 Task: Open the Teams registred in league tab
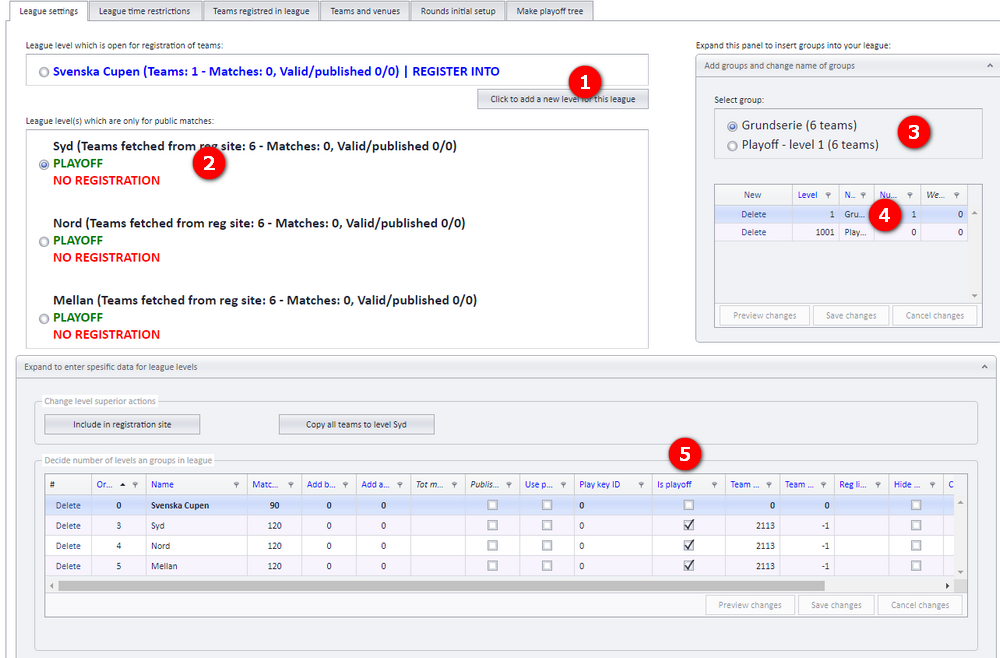[261, 11]
